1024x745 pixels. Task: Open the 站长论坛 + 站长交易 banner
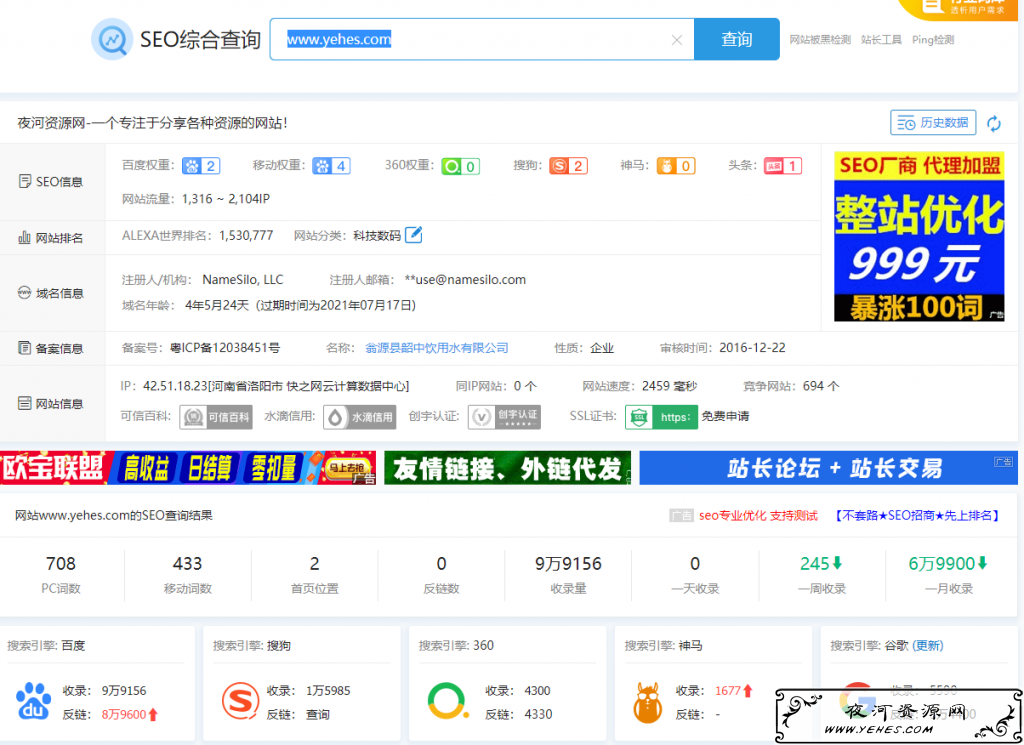click(828, 468)
